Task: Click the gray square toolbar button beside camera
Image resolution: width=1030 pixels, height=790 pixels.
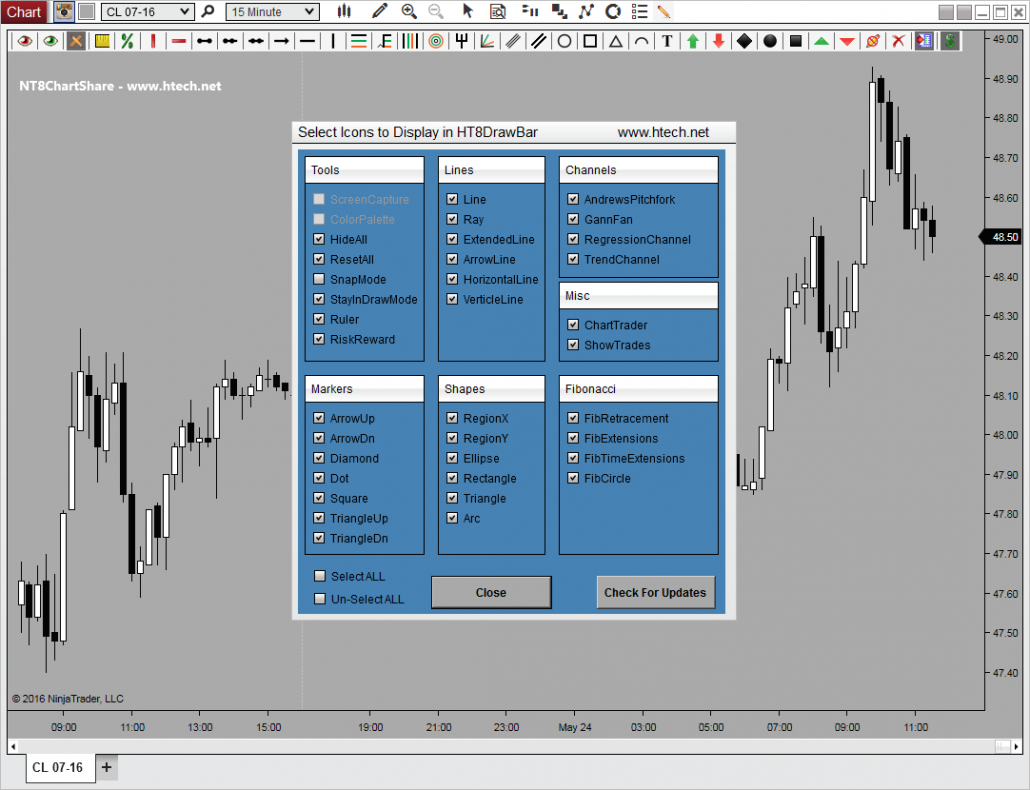Action: [x=87, y=11]
